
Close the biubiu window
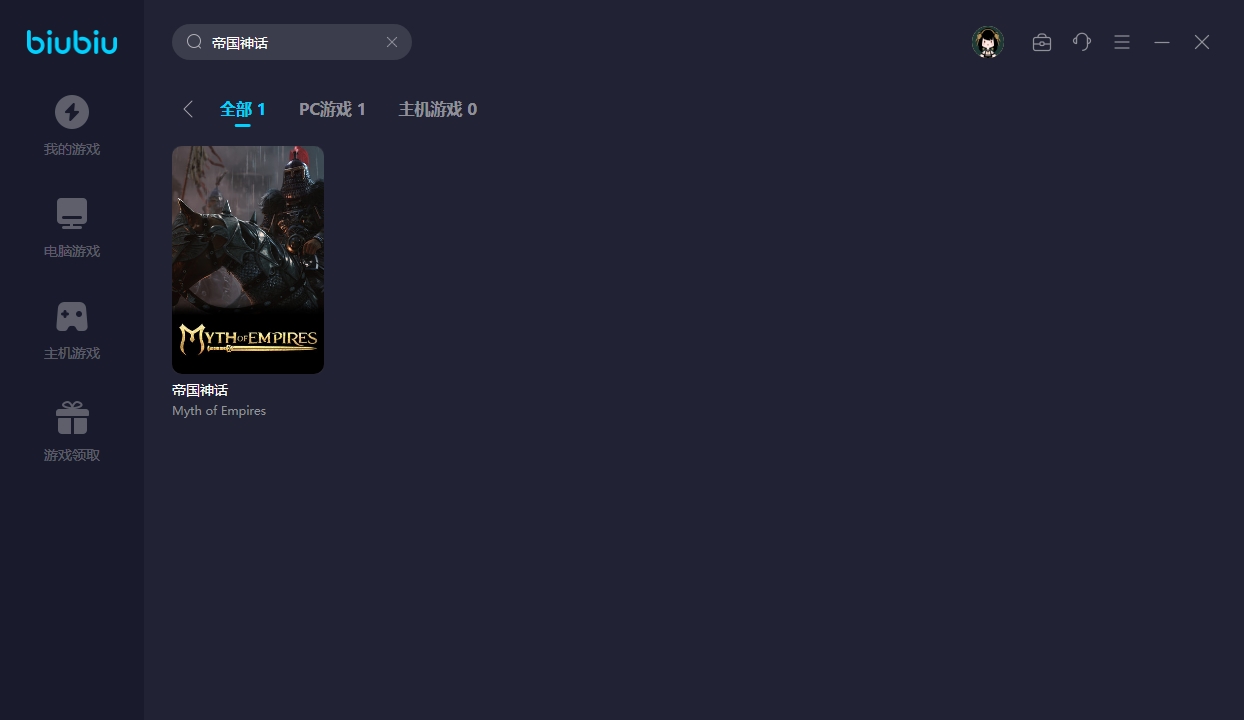[1202, 42]
